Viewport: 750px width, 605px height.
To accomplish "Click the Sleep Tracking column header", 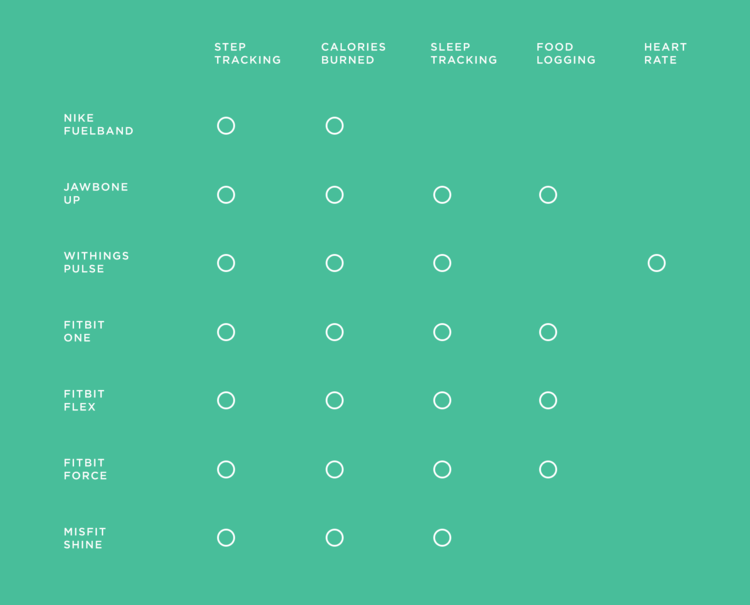I will pos(463,54).
